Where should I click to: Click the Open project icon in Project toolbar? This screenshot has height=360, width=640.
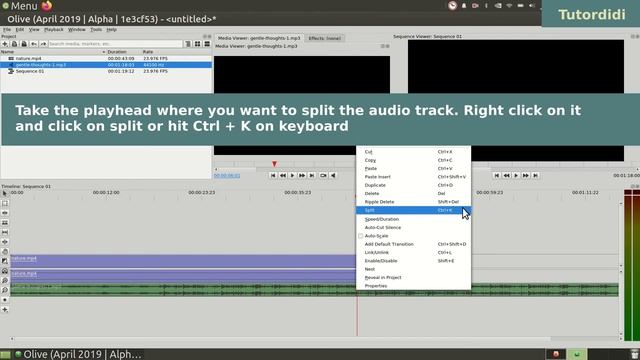[14, 44]
